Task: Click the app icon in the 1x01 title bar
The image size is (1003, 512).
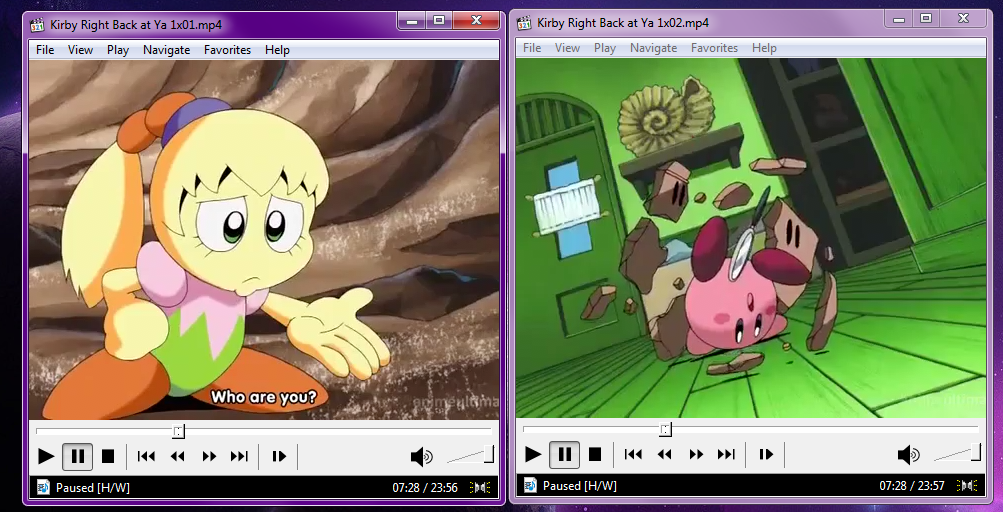Action: (39, 25)
